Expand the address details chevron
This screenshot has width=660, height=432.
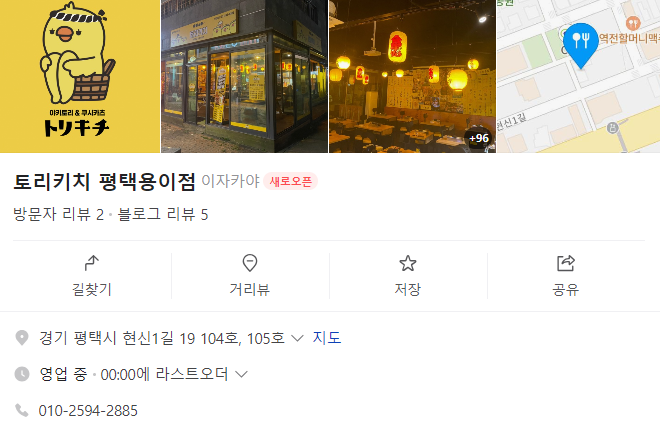pyautogui.click(x=297, y=338)
